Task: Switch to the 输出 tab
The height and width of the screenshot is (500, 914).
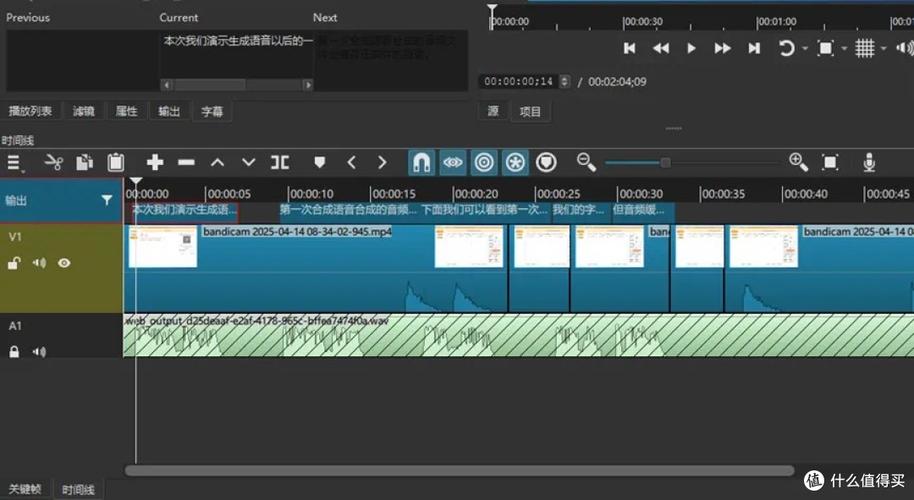Action: tap(169, 111)
